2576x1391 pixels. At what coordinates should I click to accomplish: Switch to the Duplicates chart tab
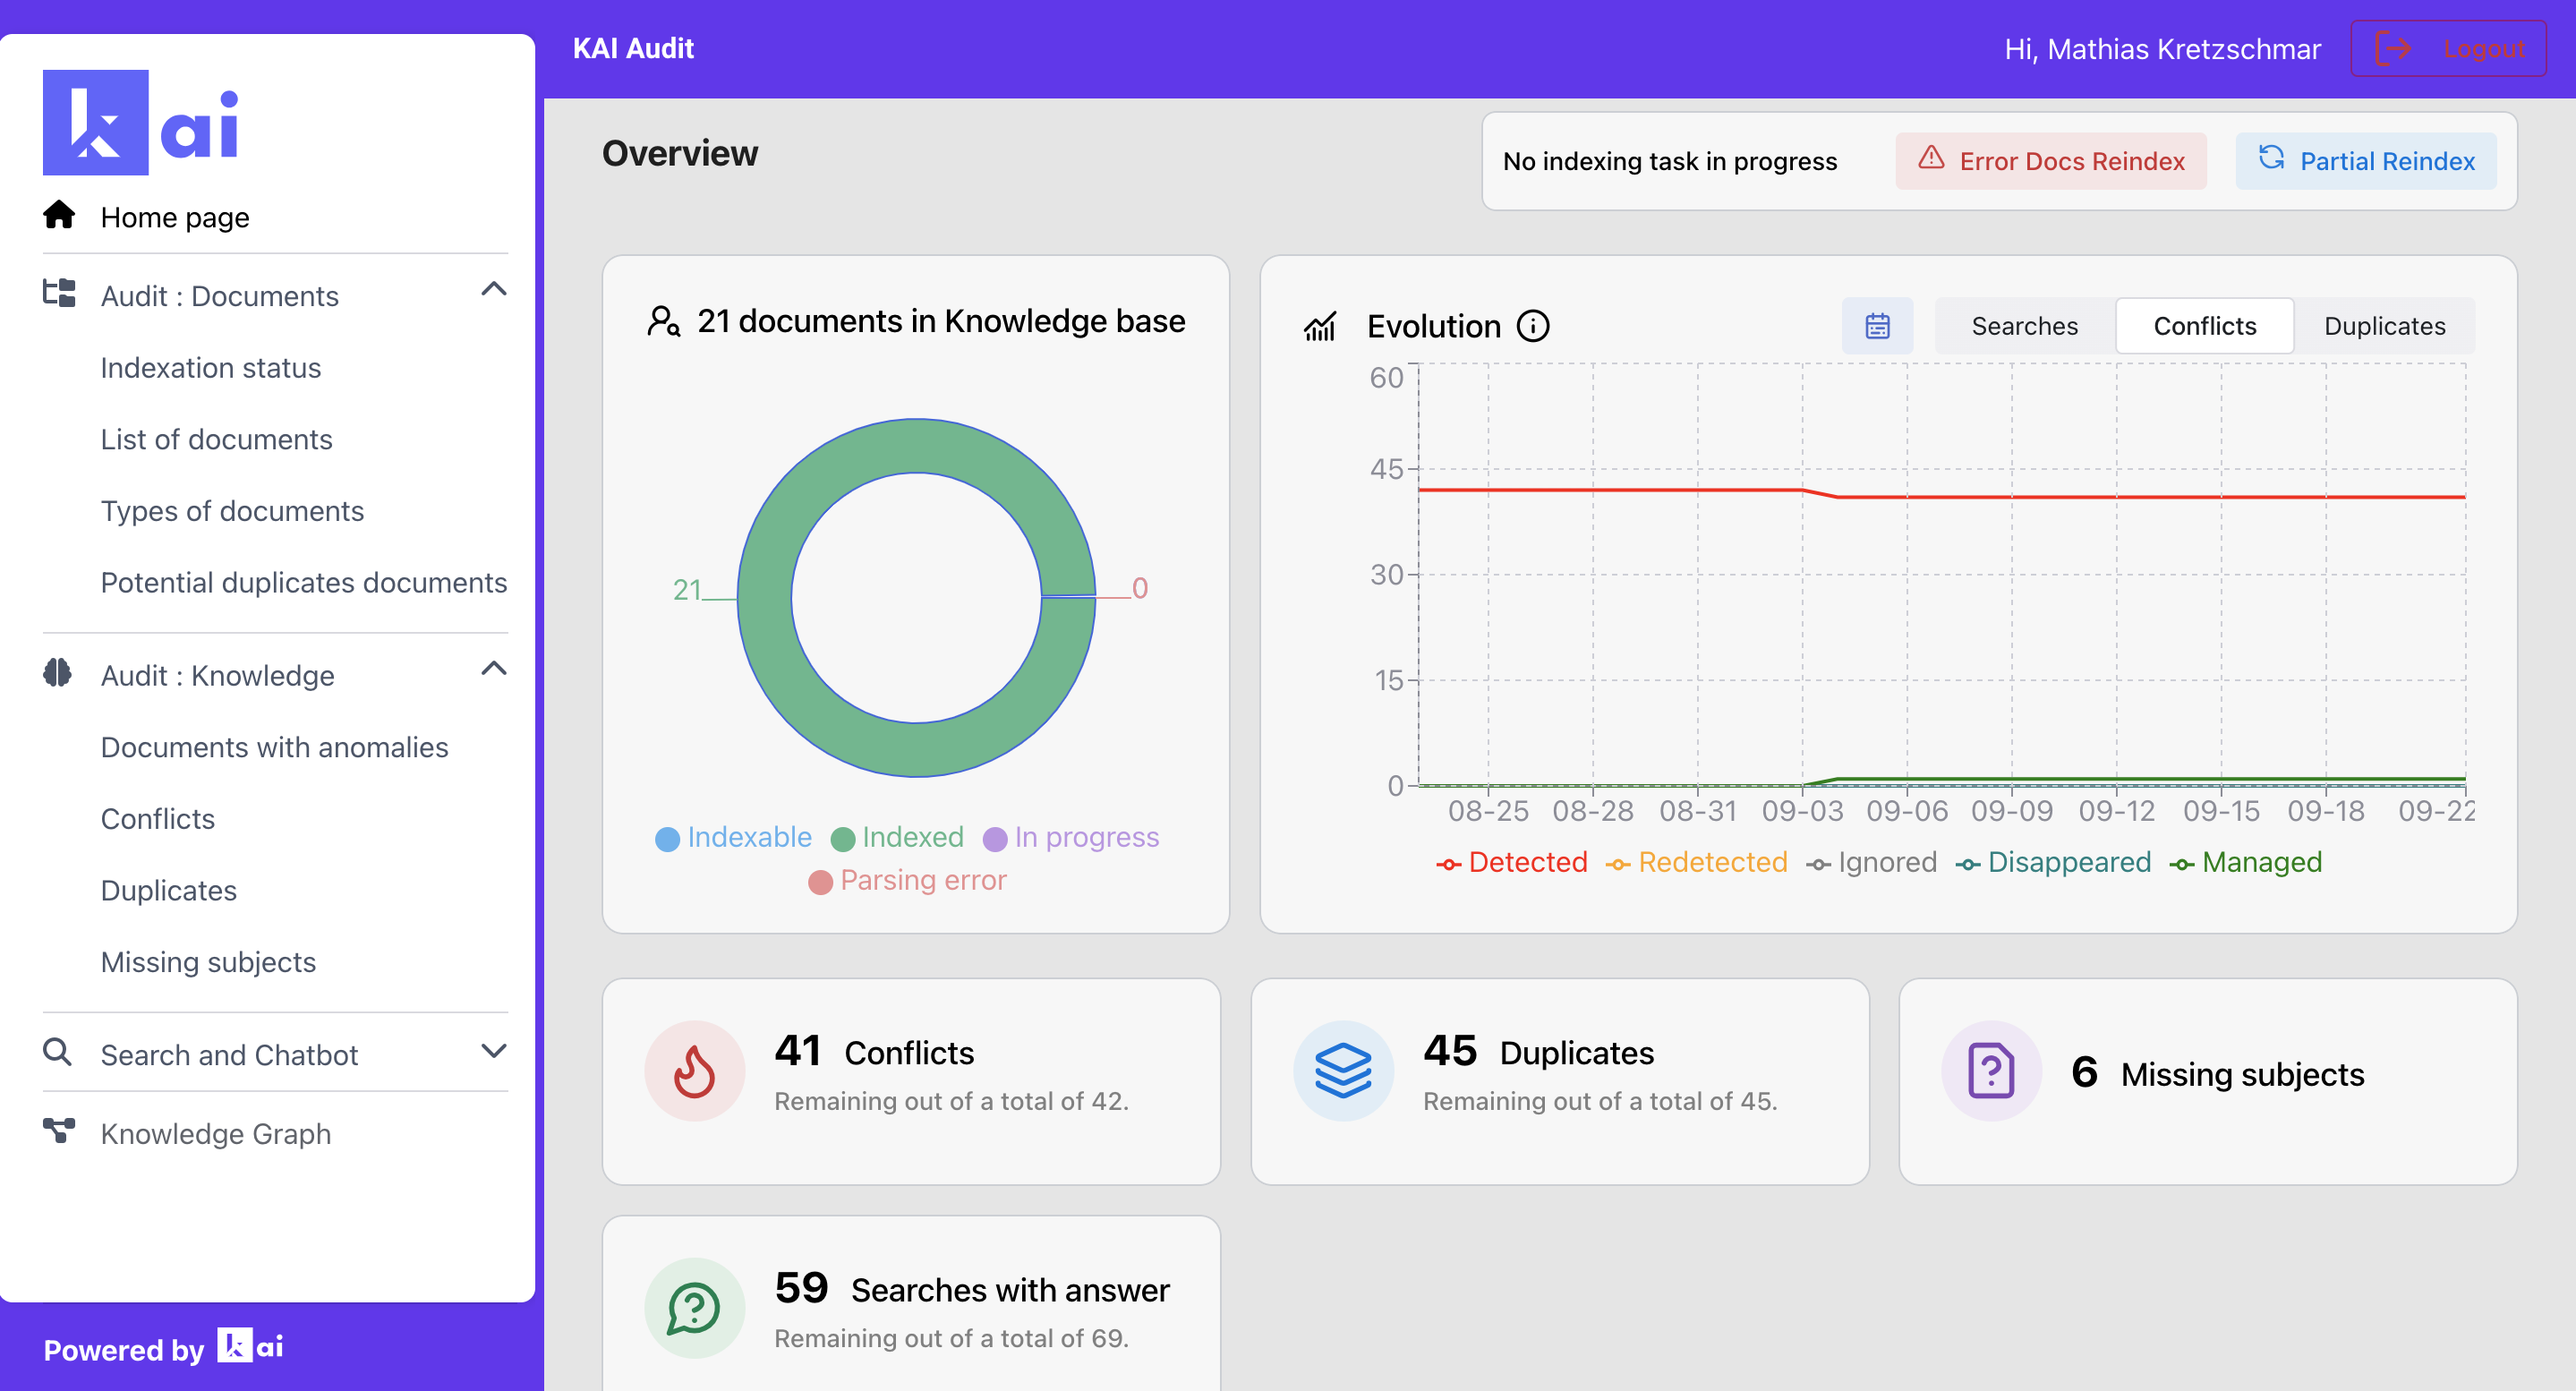[x=2384, y=326]
